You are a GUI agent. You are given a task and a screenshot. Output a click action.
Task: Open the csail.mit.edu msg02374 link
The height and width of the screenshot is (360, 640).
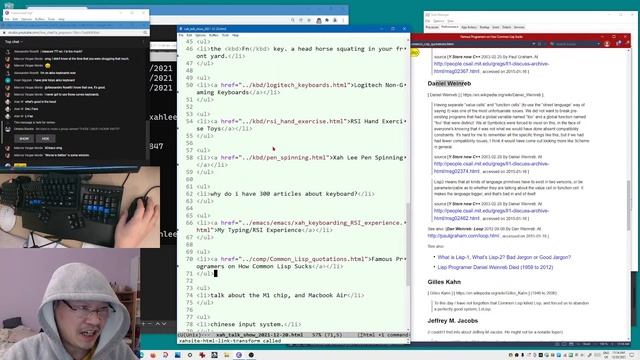[491, 167]
